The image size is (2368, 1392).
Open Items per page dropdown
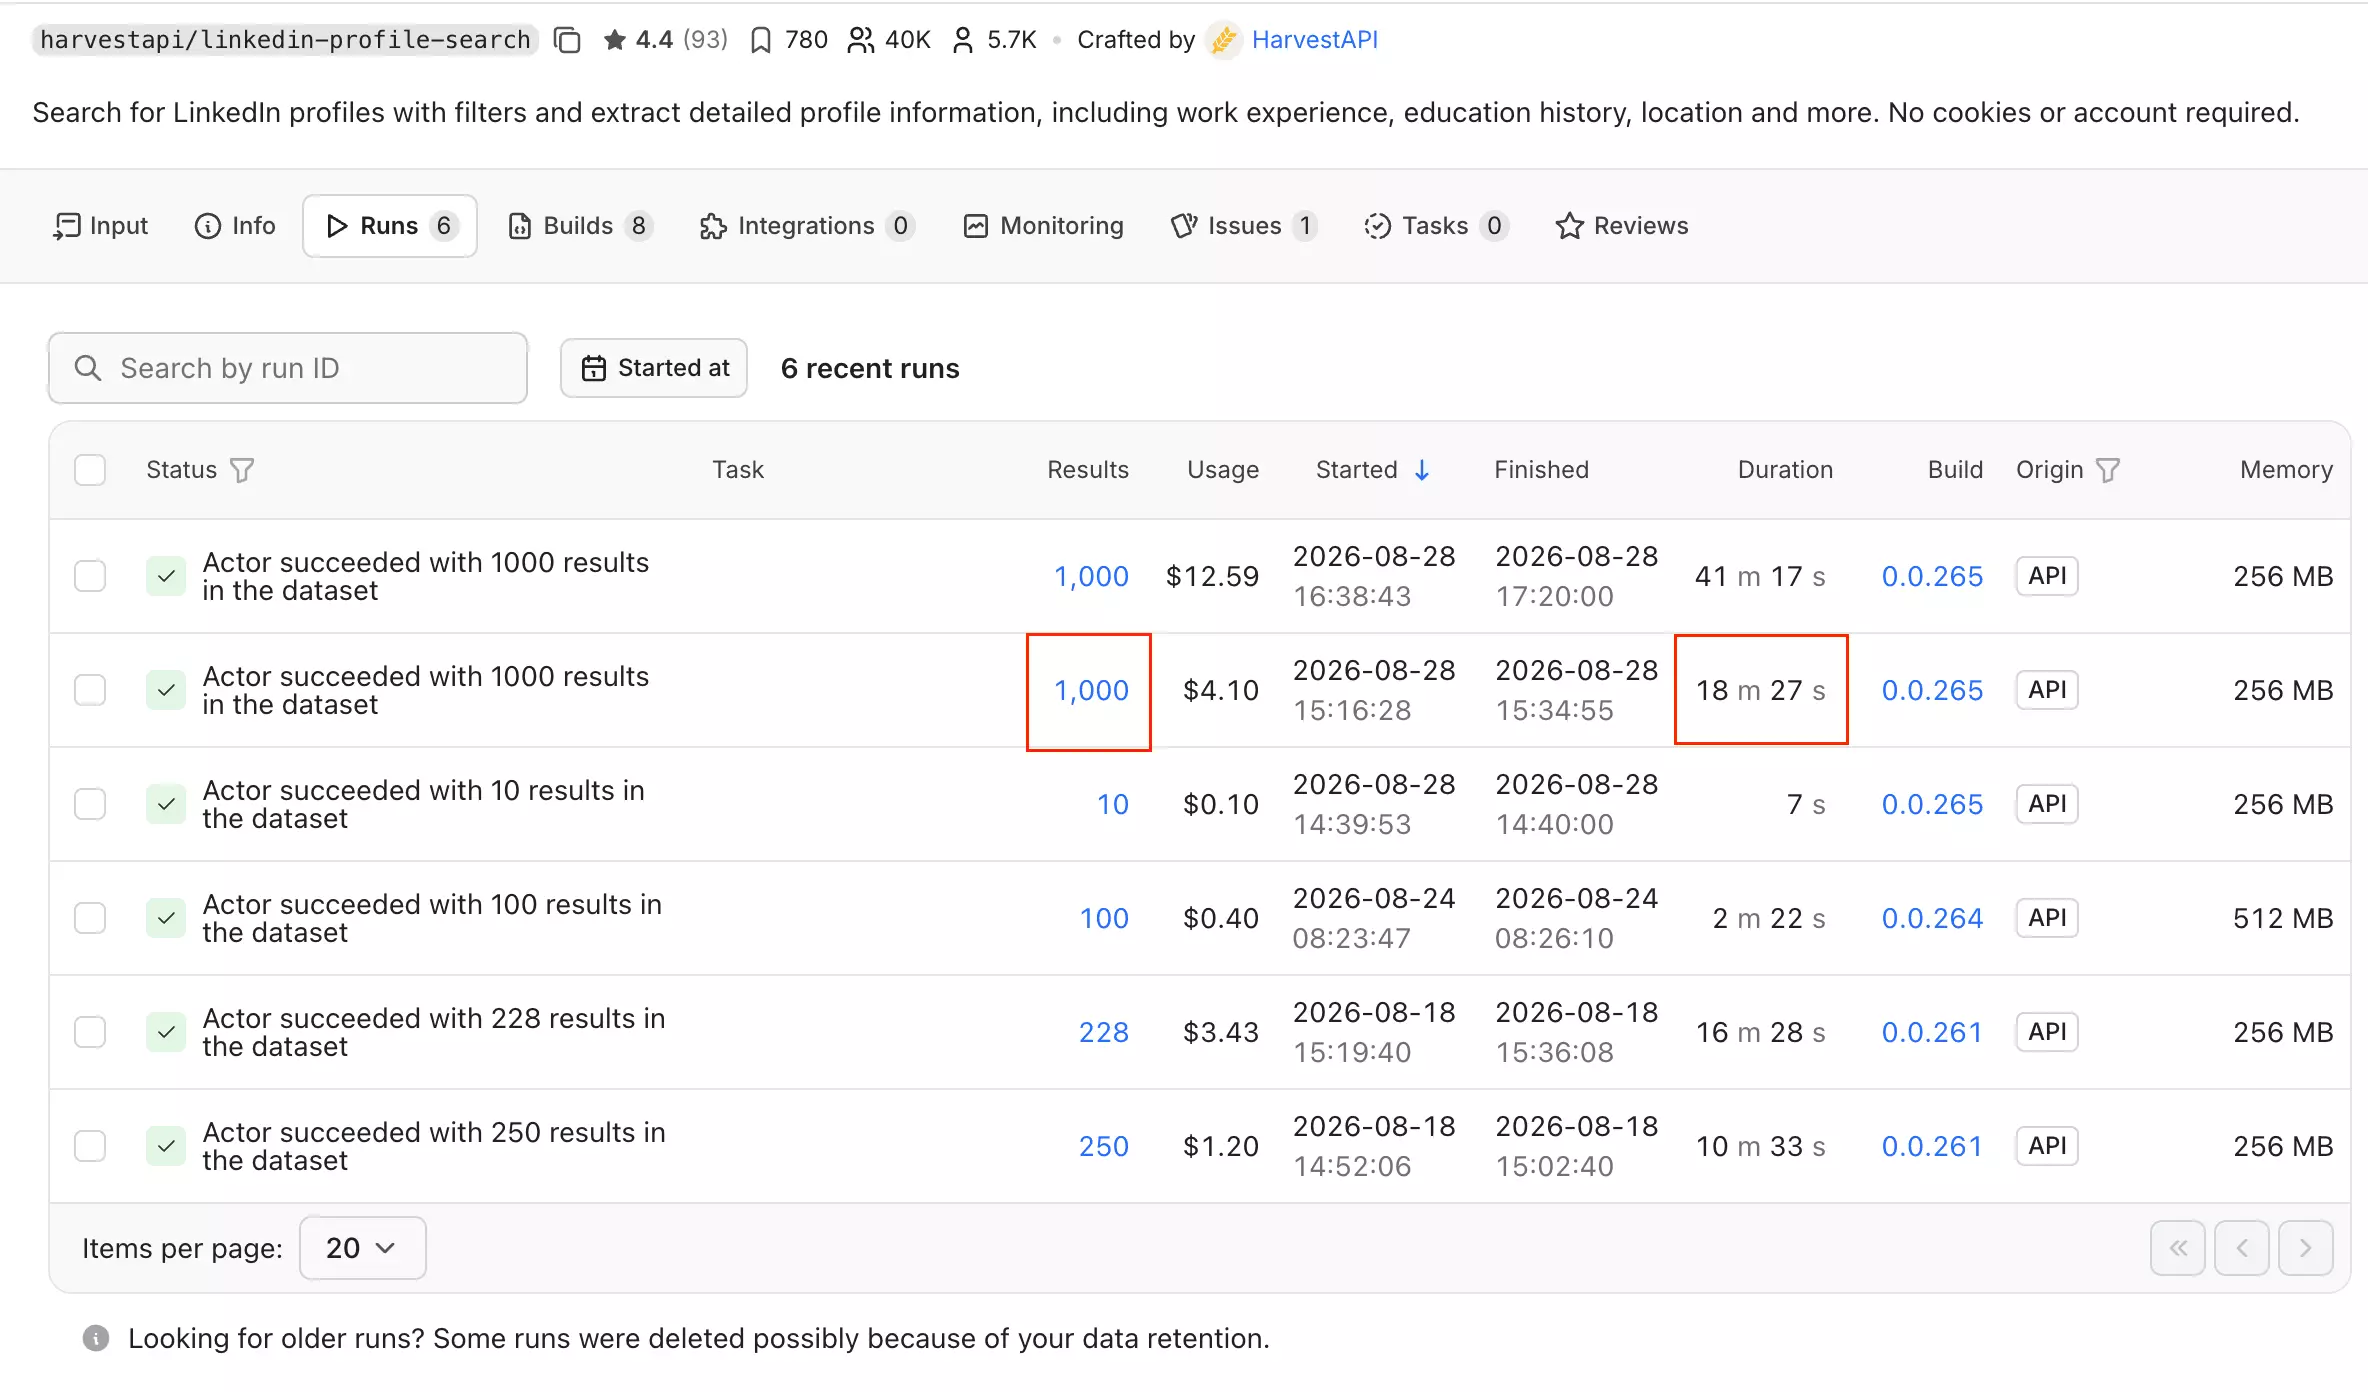[x=362, y=1248]
